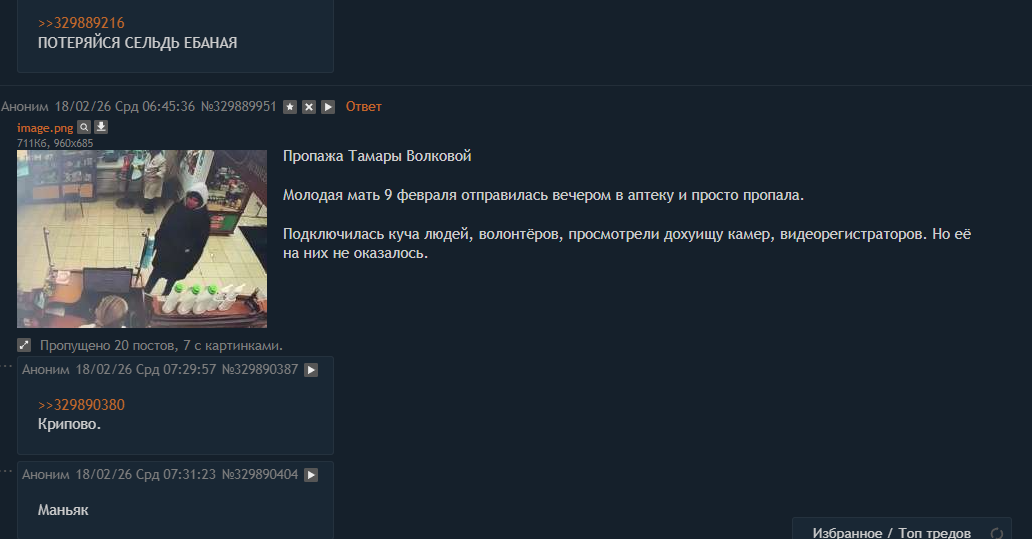Refresh the Избранное / Топ тредов panel
This screenshot has height=539, width=1032.
[996, 534]
